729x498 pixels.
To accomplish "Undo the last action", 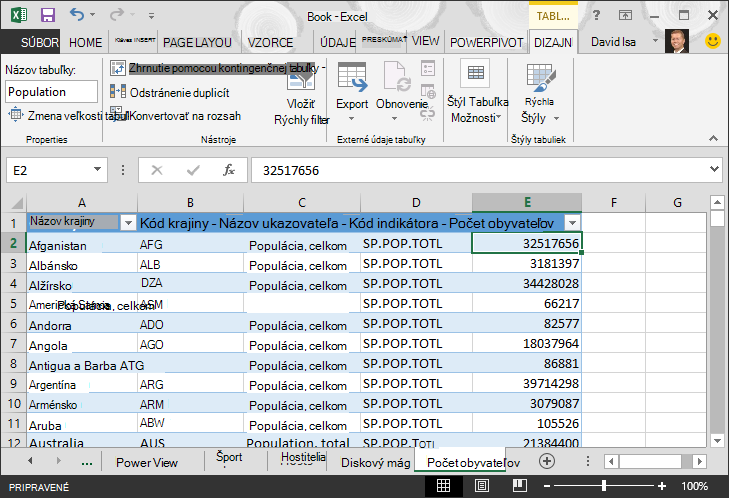I will pyautogui.click(x=77, y=15).
